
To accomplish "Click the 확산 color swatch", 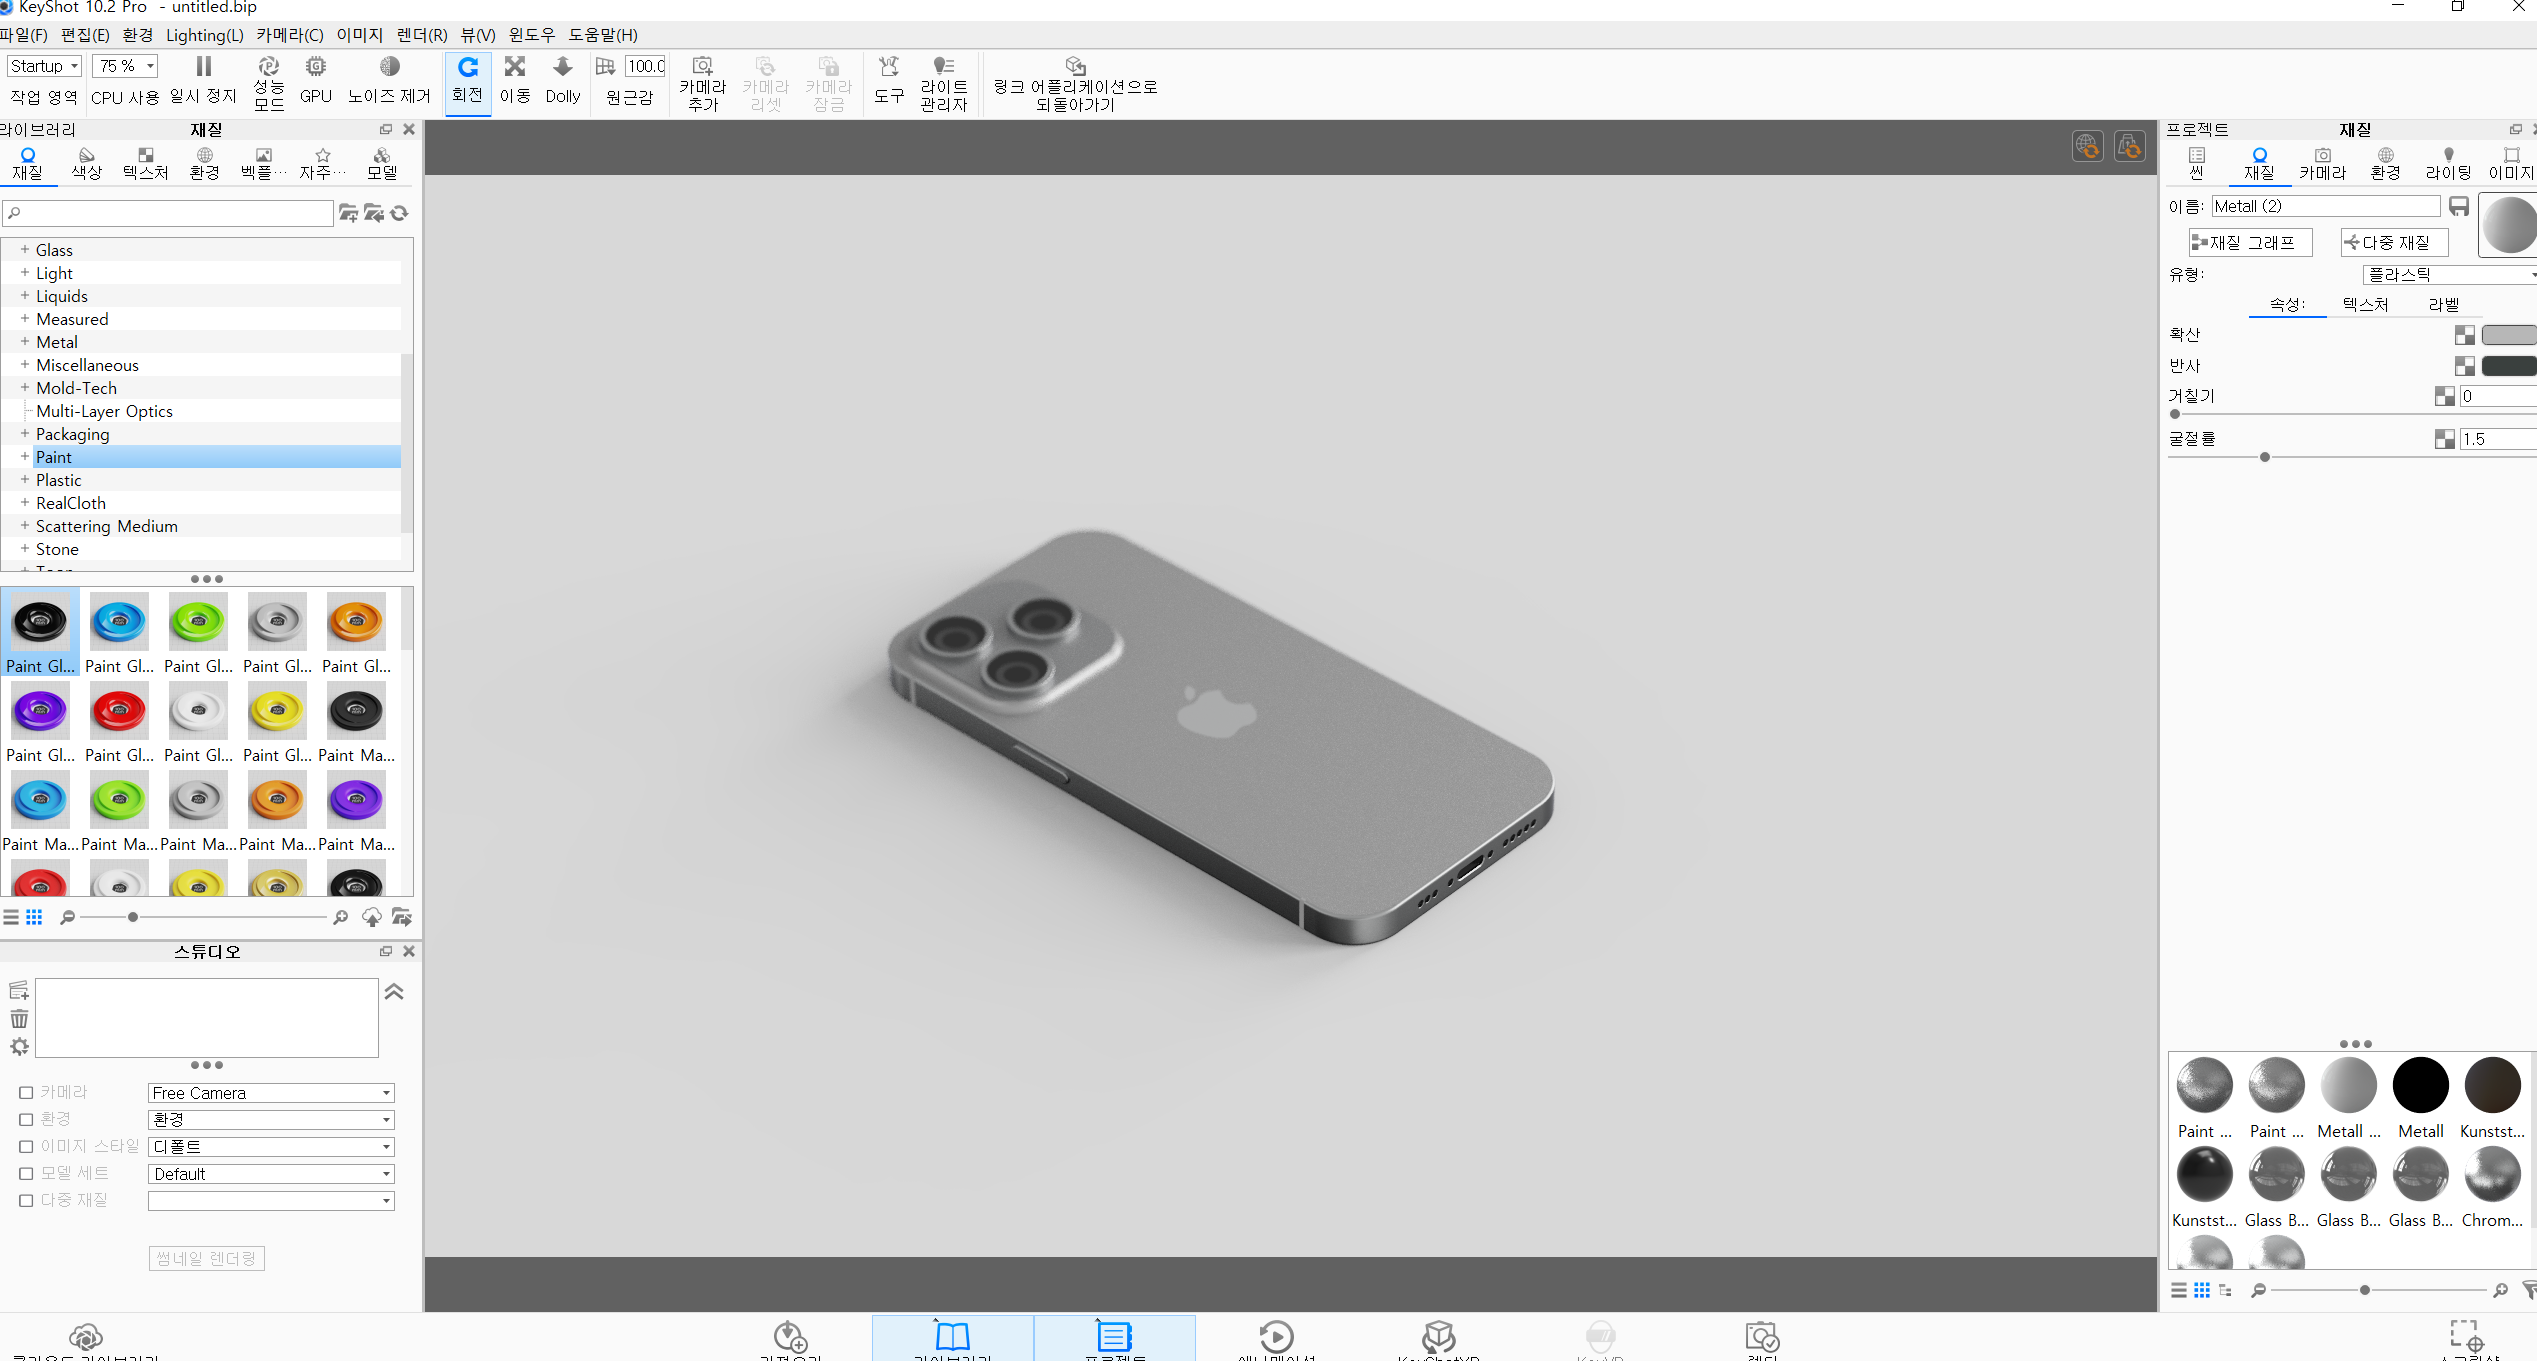I will [2509, 335].
